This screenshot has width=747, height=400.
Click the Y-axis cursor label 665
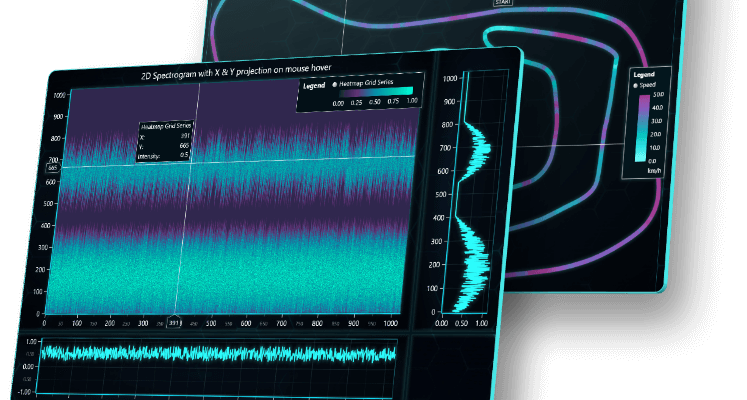(x=52, y=167)
